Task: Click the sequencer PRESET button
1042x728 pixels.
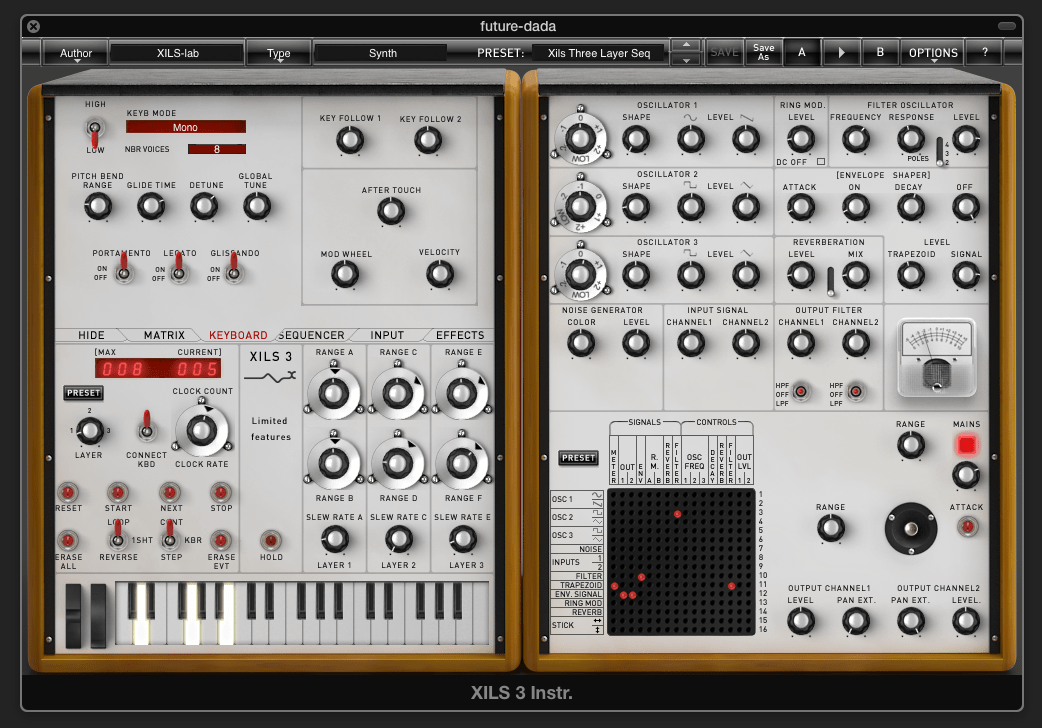Action: click(x=84, y=393)
